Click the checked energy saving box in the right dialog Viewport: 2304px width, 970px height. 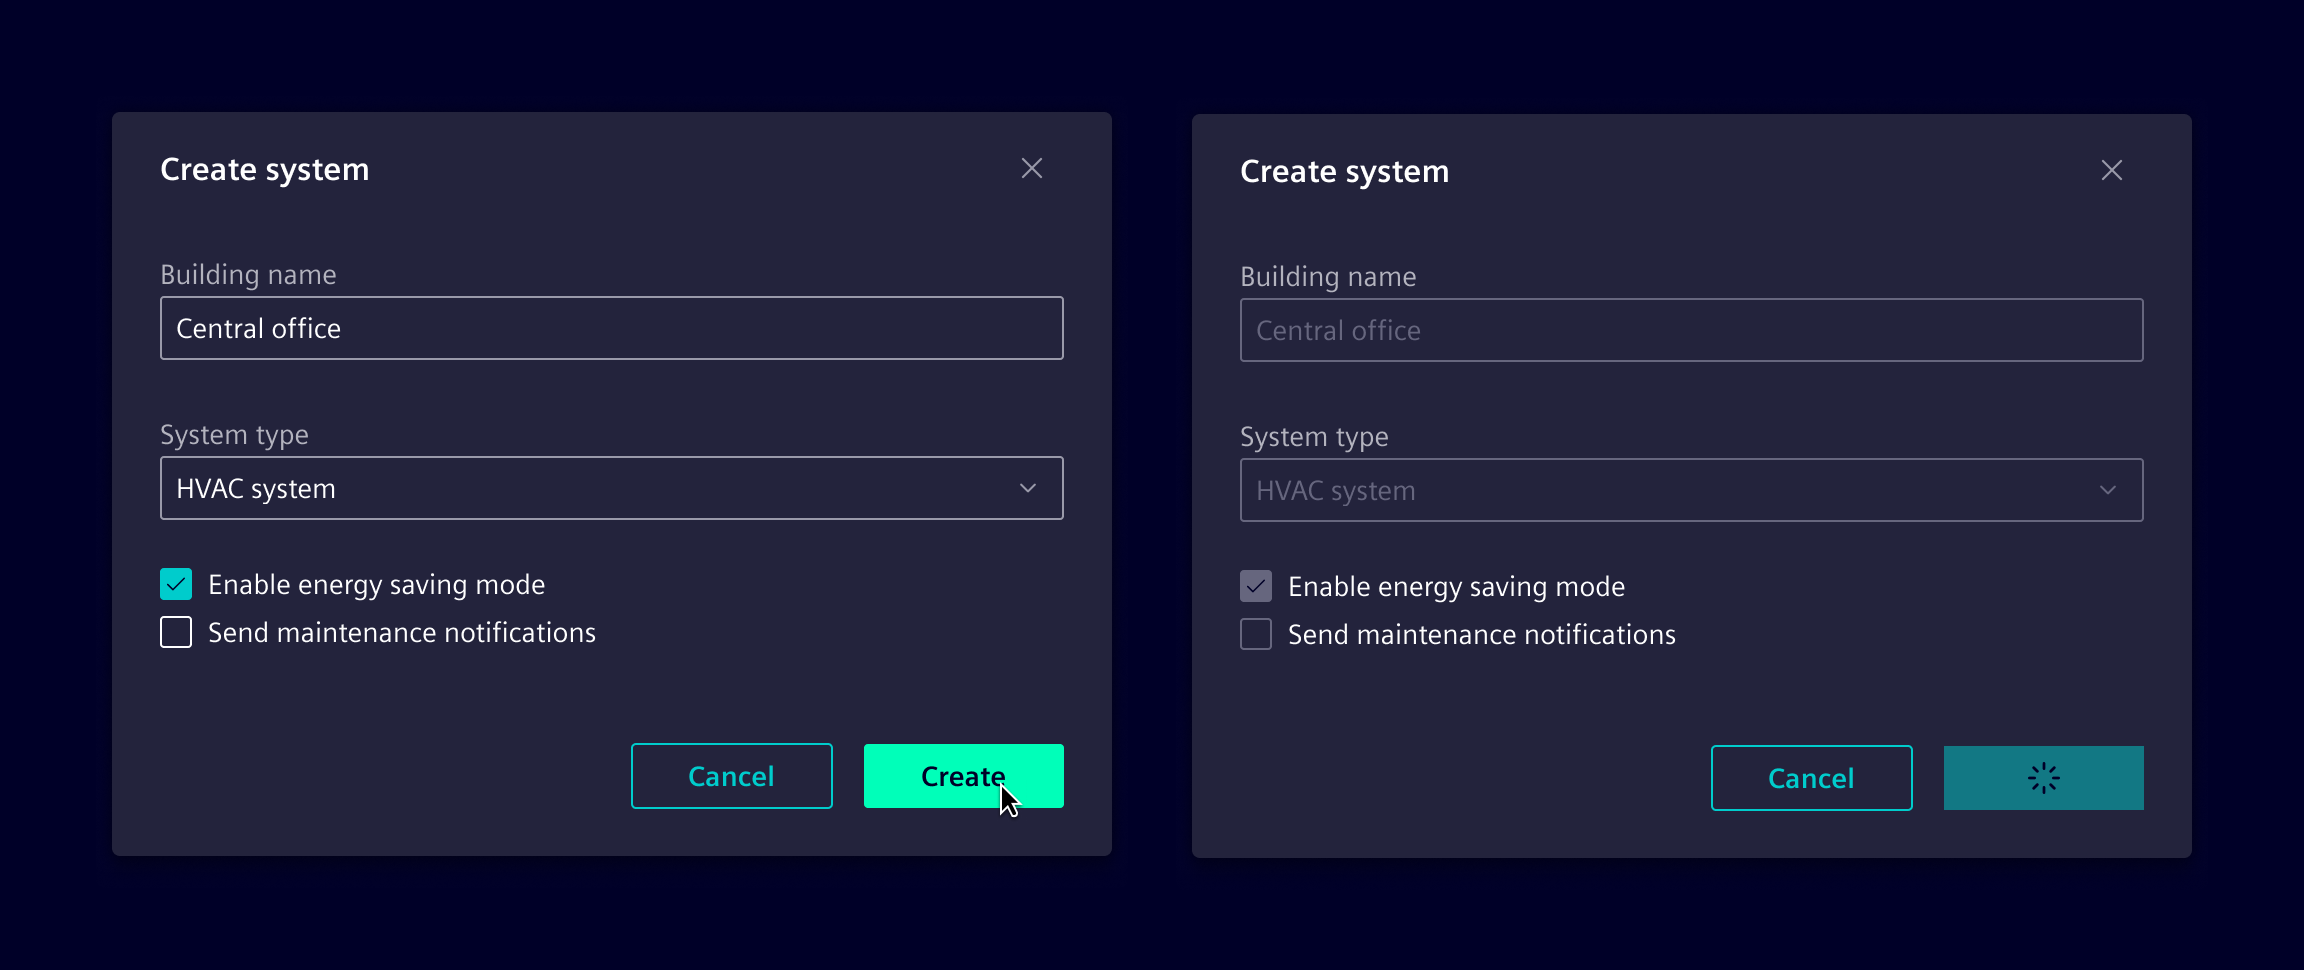click(1255, 586)
